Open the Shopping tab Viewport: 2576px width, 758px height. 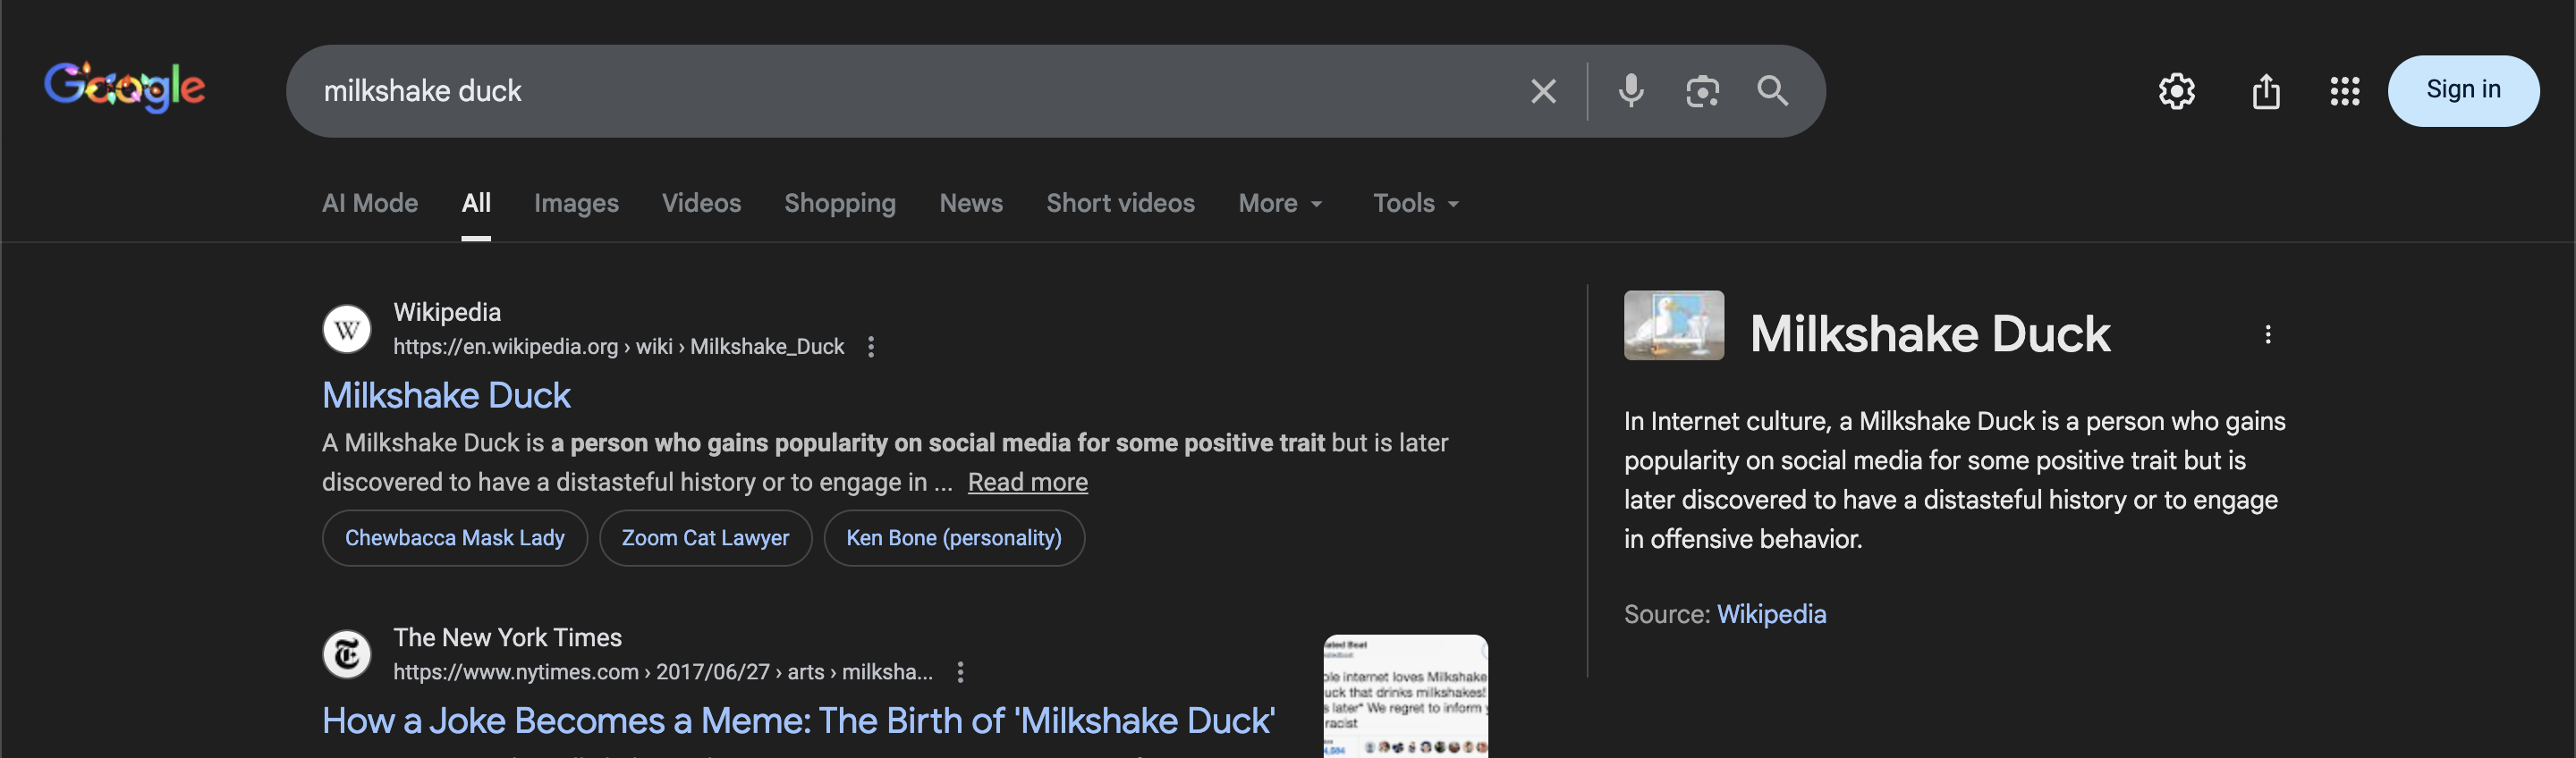pyautogui.click(x=840, y=203)
